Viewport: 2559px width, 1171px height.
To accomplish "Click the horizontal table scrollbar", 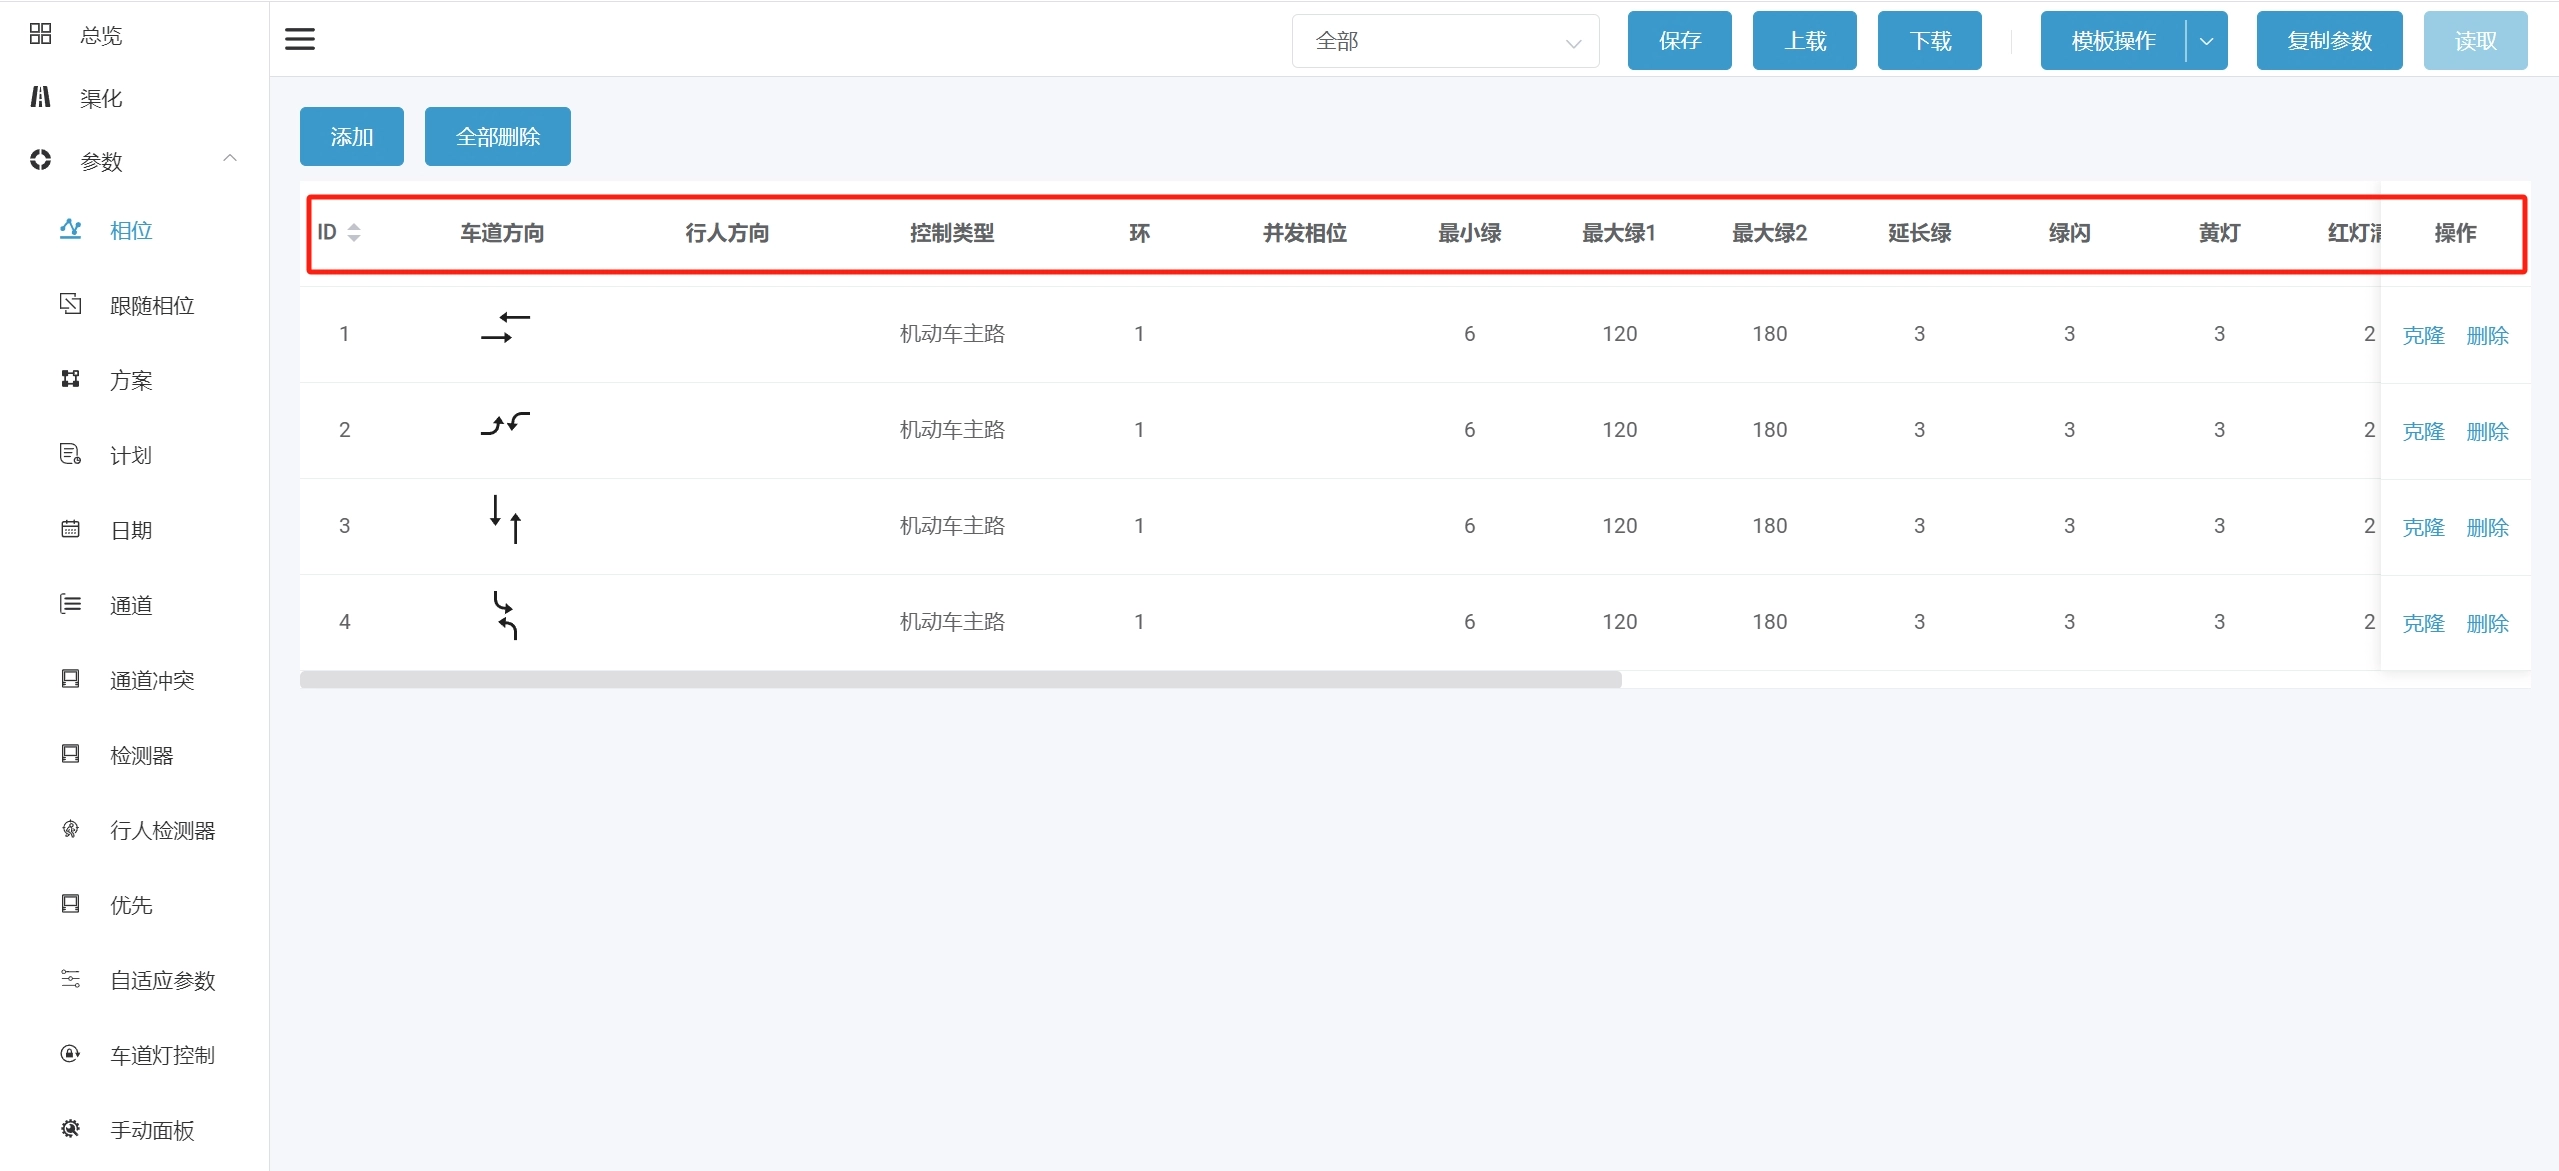I will pyautogui.click(x=960, y=680).
